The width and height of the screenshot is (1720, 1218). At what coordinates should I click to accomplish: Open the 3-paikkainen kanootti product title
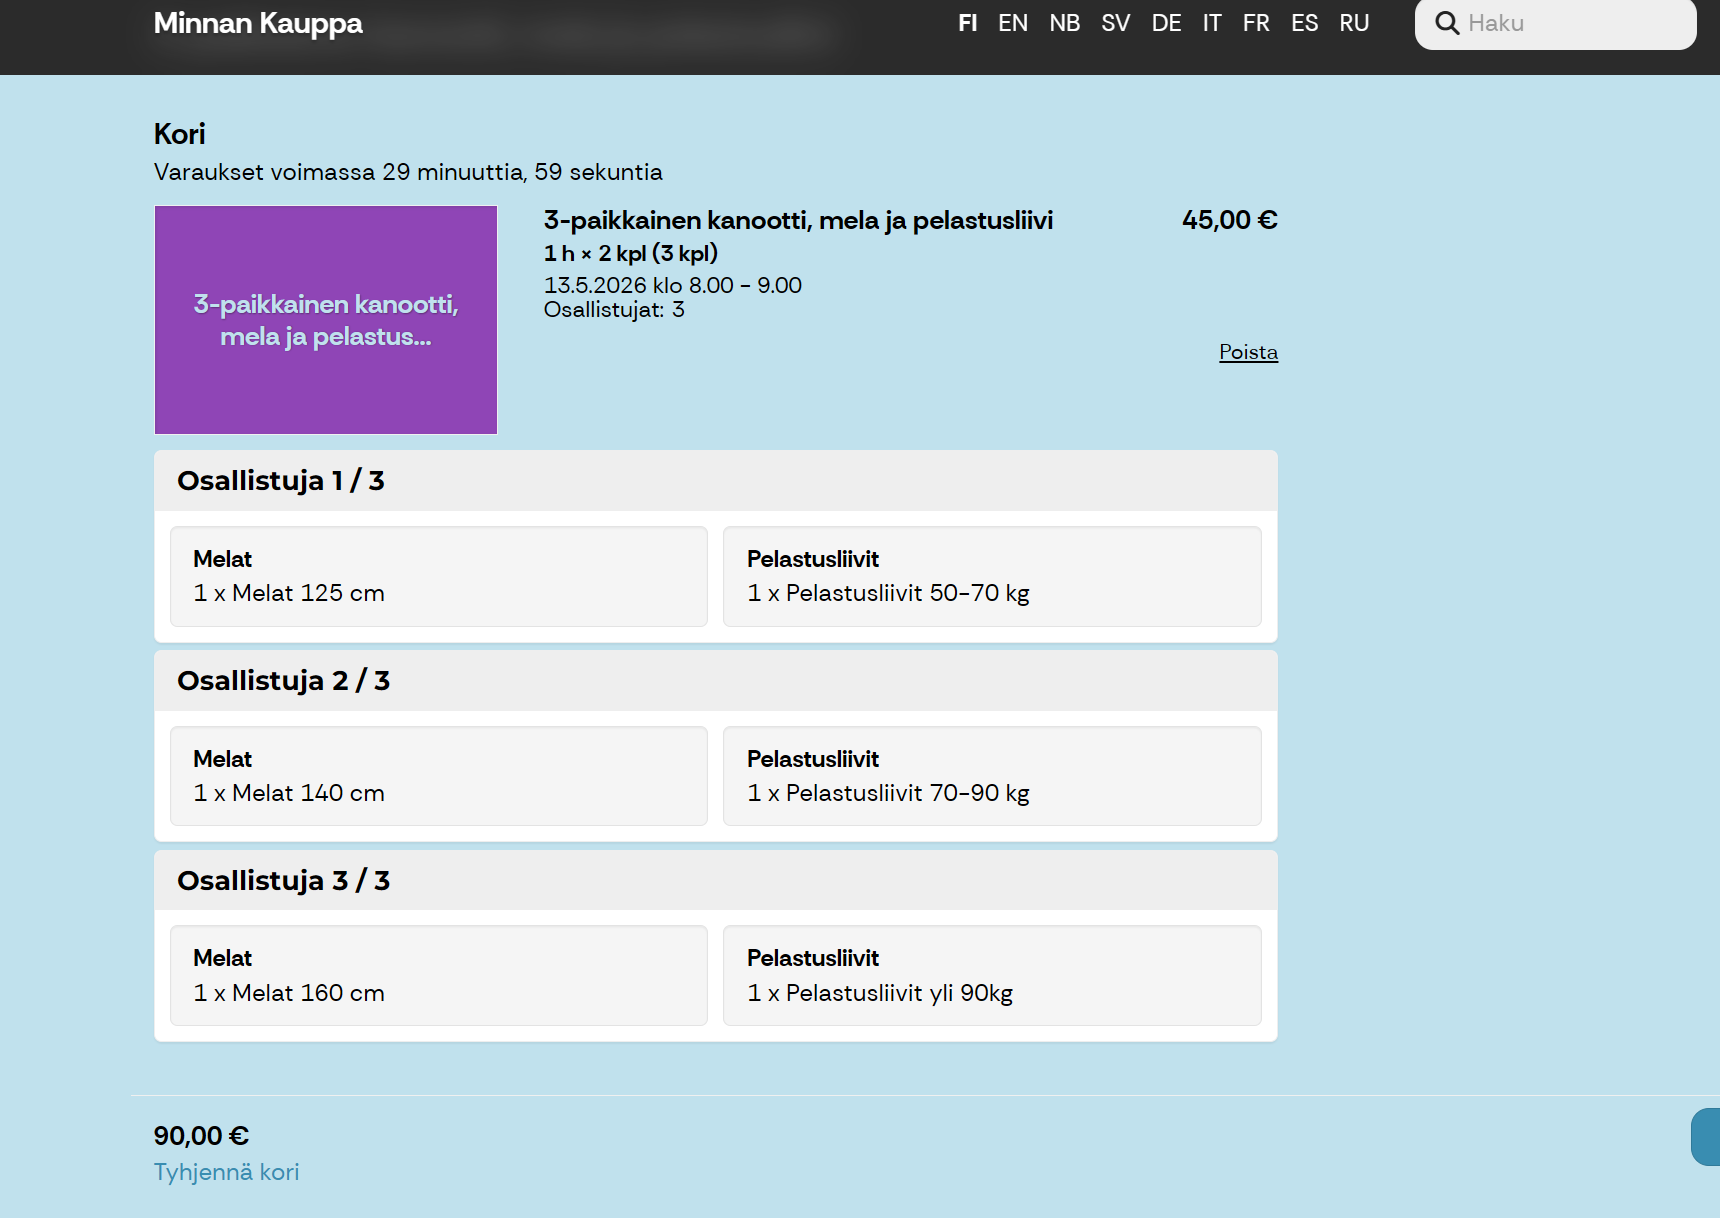798,220
